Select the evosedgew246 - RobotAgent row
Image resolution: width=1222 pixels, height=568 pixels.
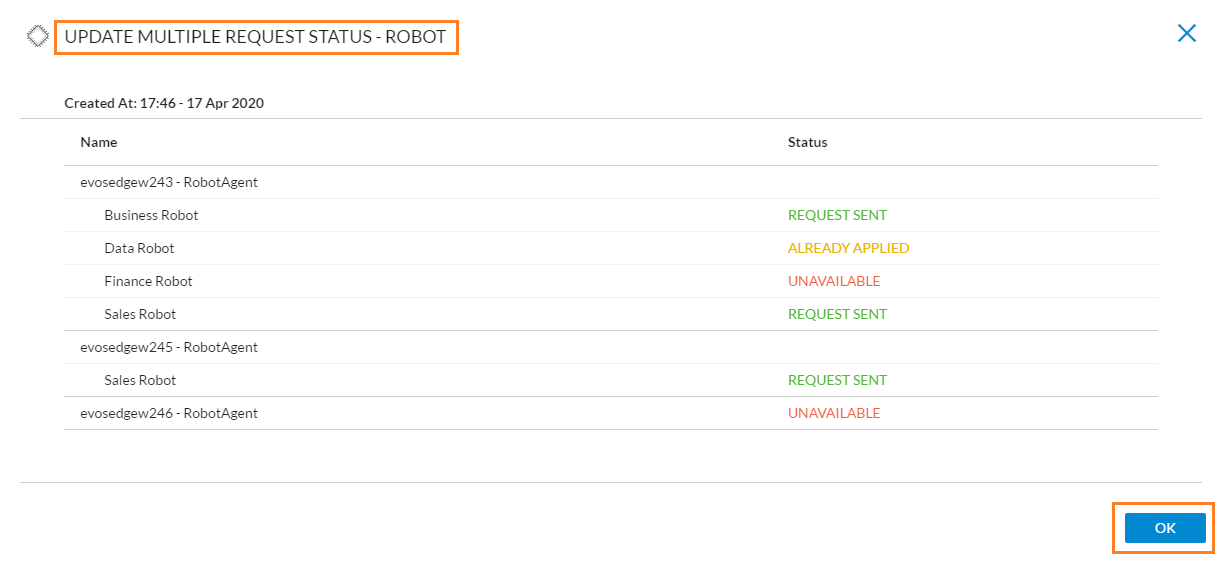(x=611, y=413)
